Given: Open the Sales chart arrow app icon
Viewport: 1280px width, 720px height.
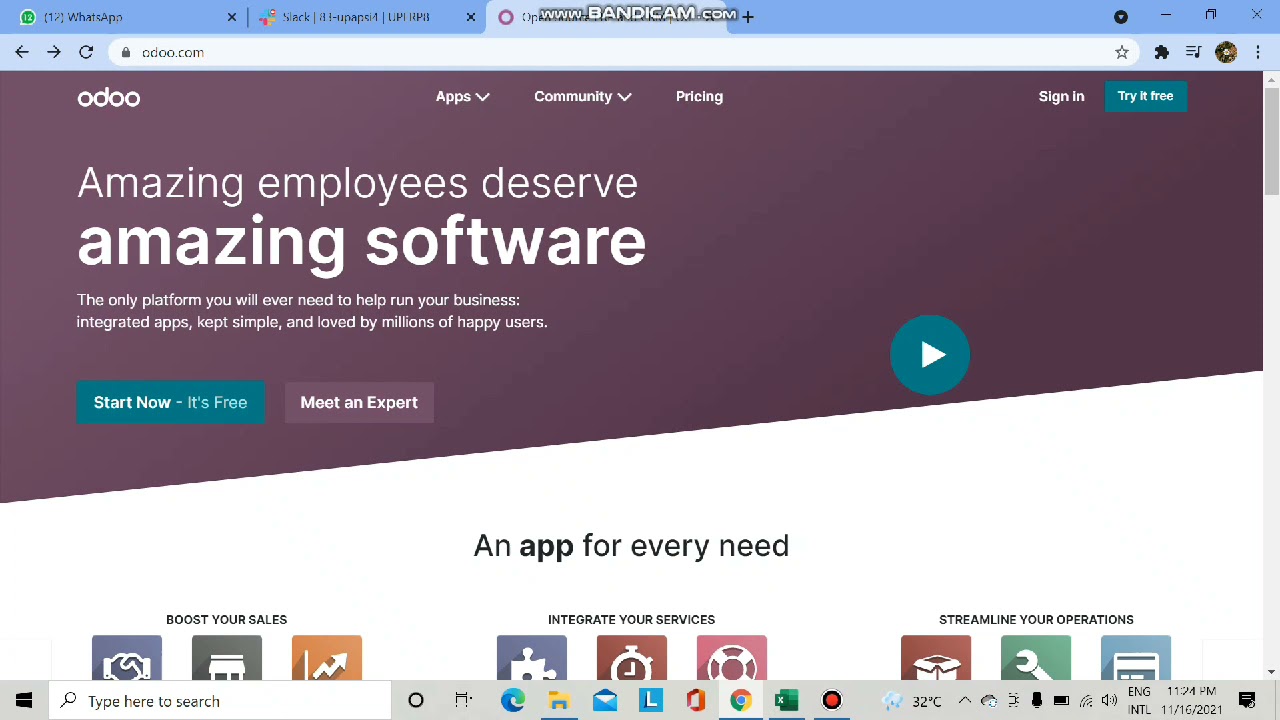Looking at the screenshot, I should [327, 658].
